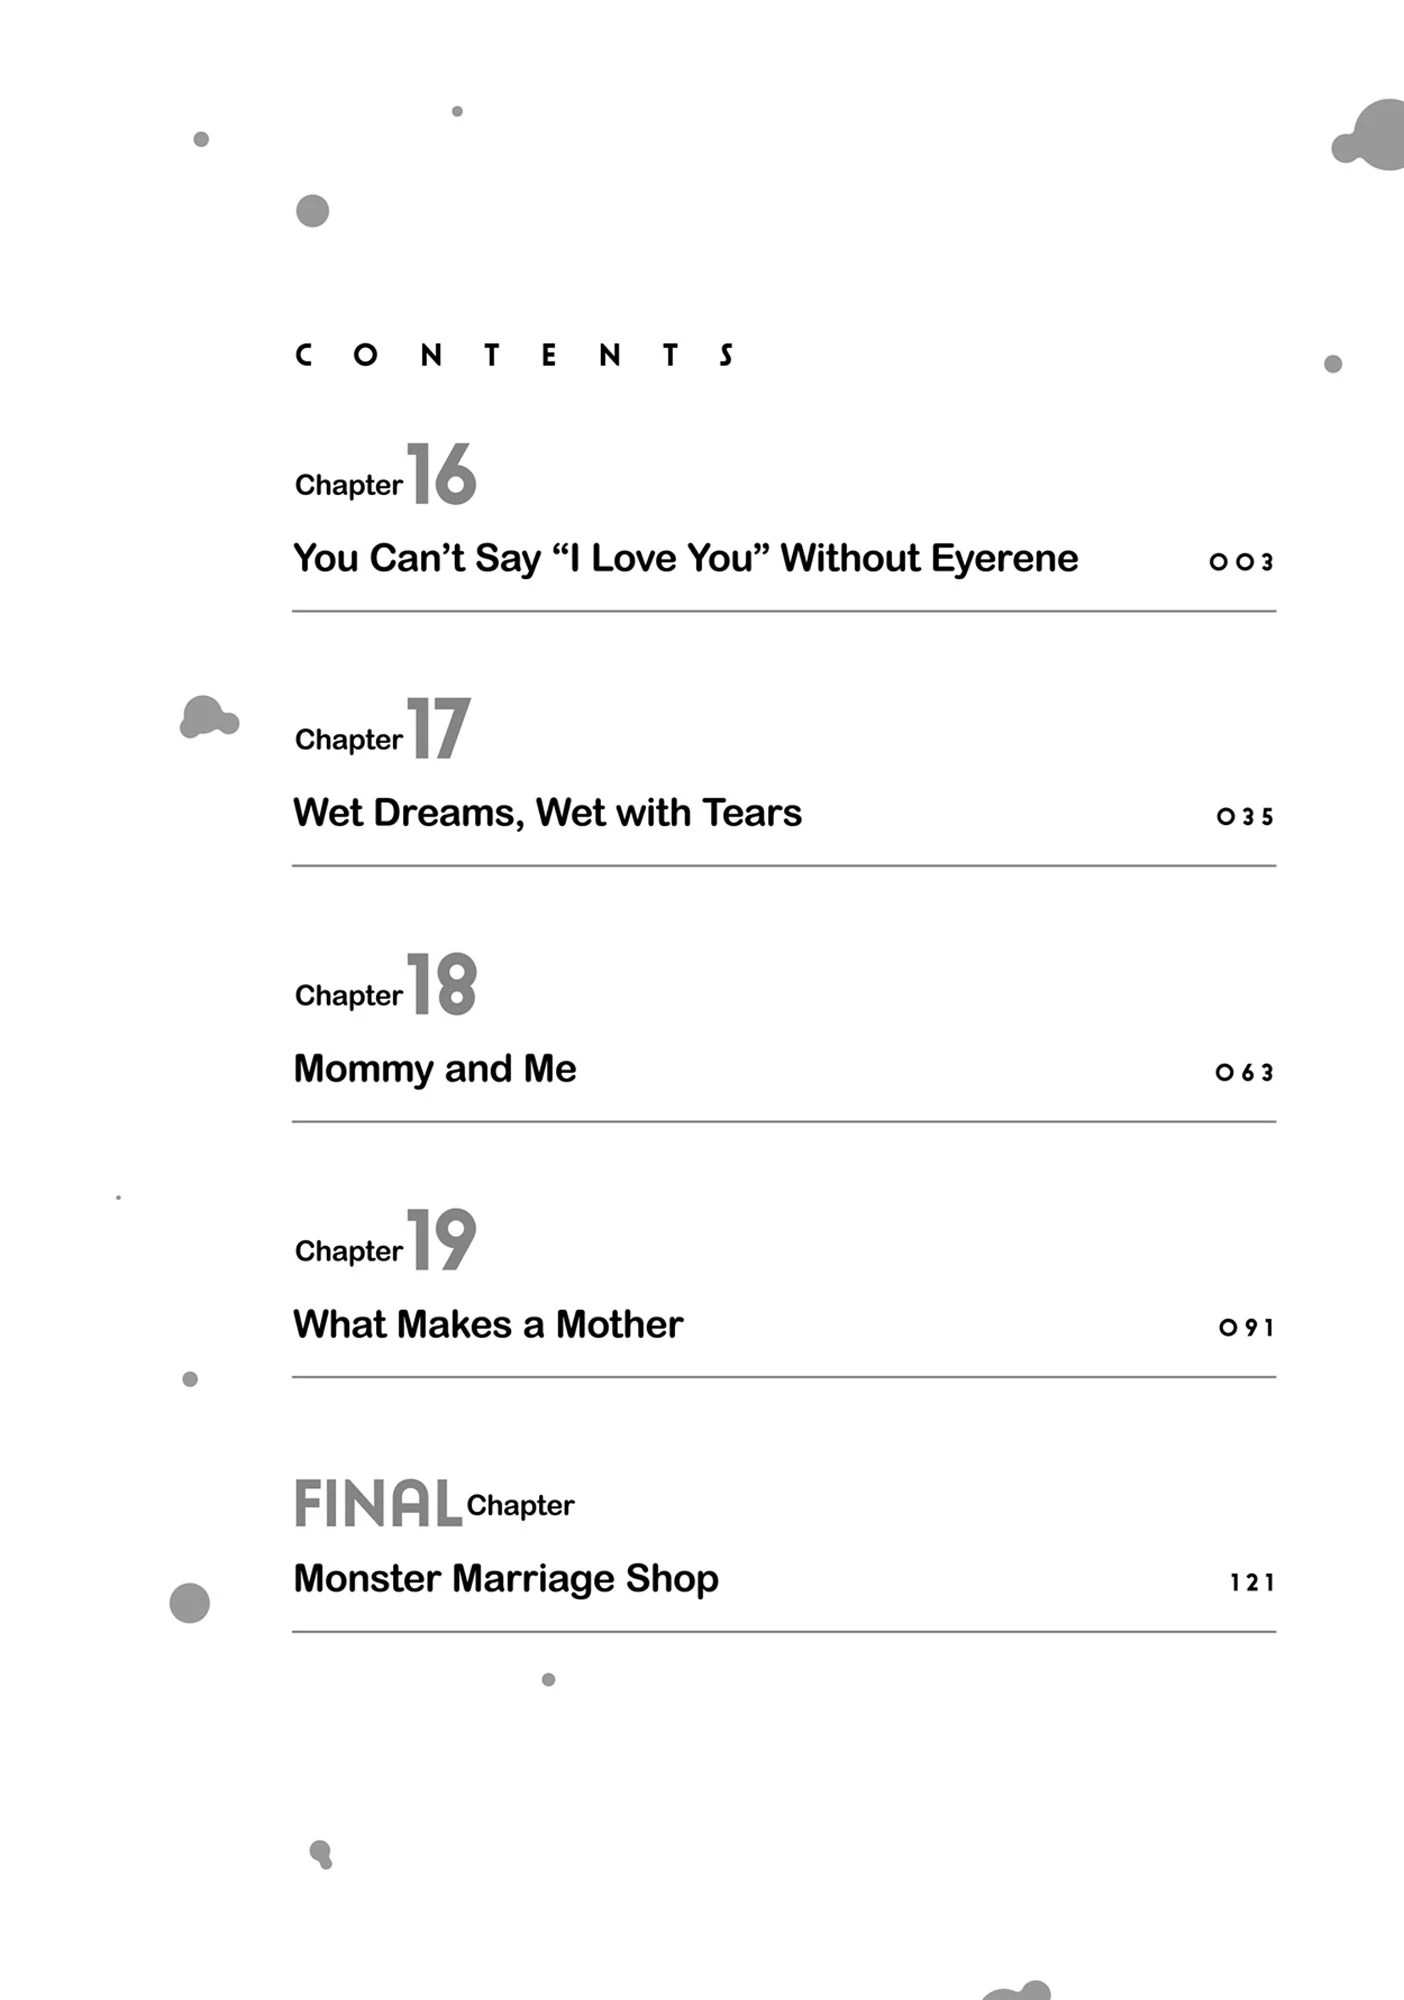Viewport: 1404px width, 2000px height.
Task: Select the Chapter 18 heading
Action: [x=386, y=986]
